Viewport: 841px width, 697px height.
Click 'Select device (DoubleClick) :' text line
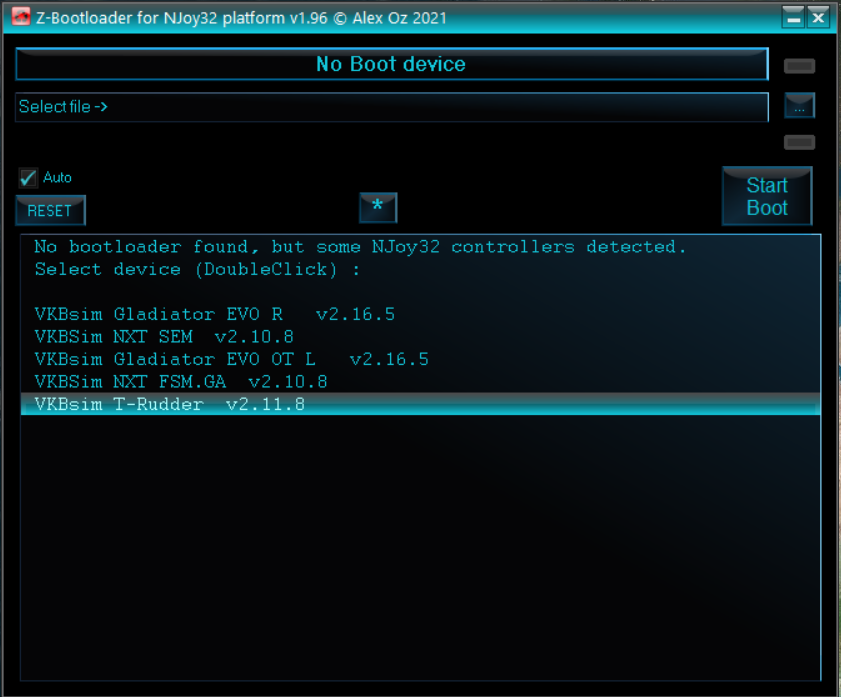point(197,269)
